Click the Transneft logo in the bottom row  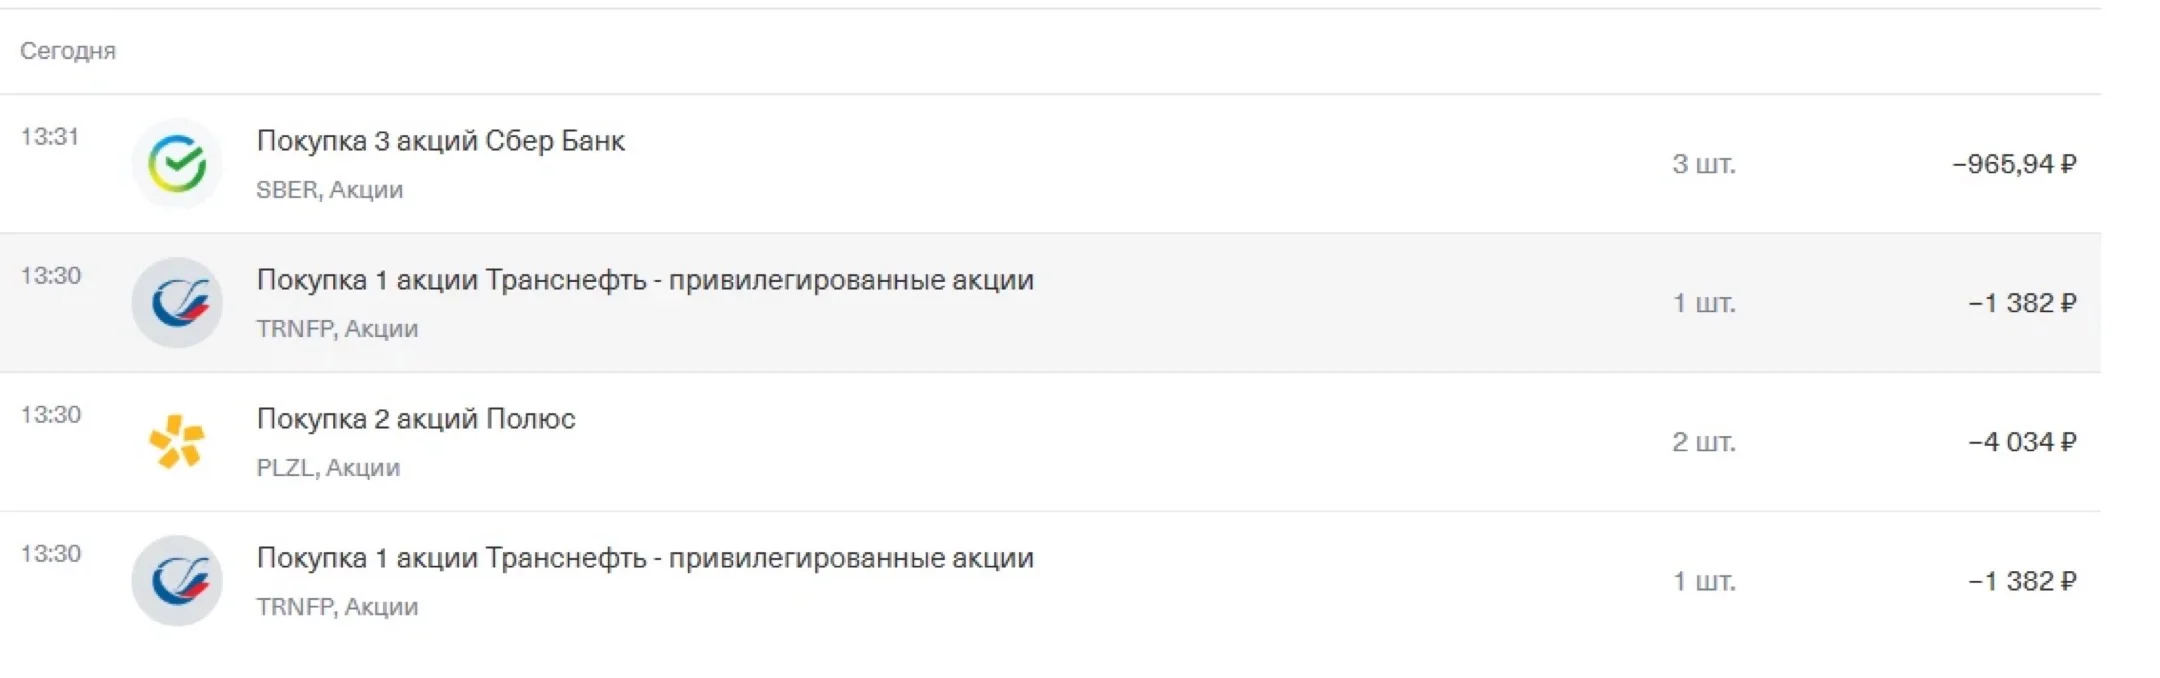click(177, 581)
